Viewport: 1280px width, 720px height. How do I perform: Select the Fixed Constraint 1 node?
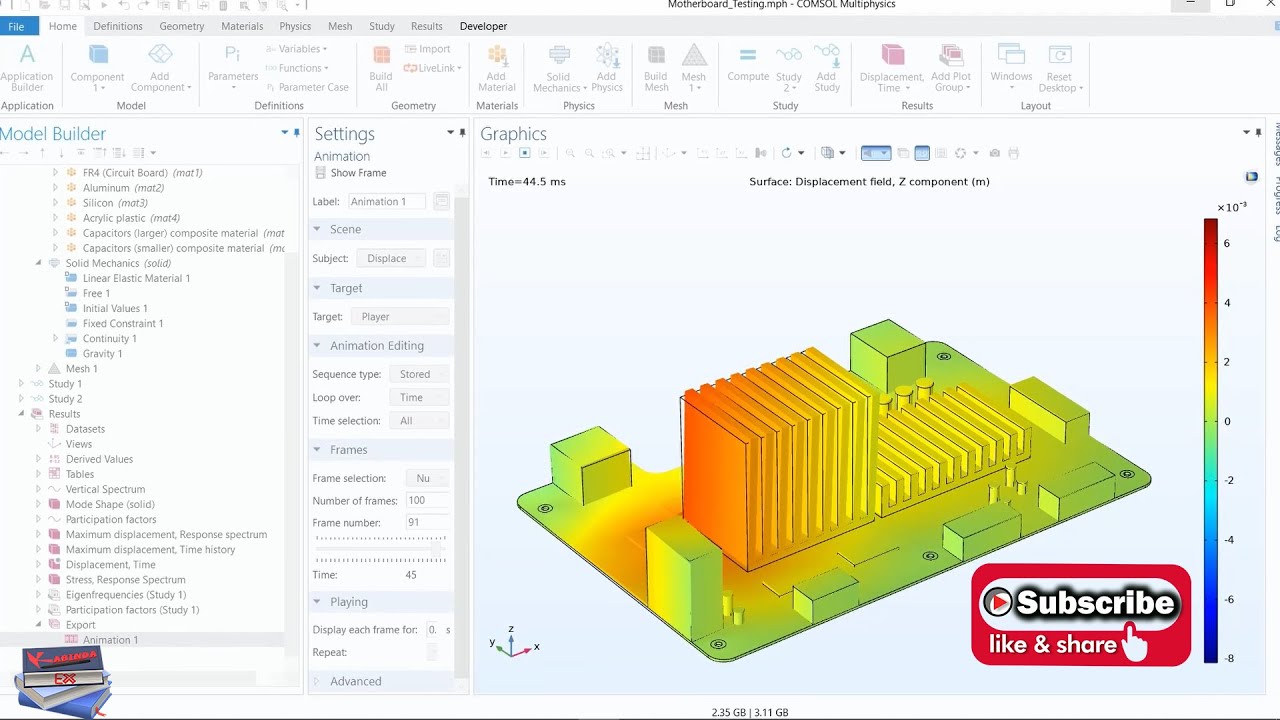click(x=122, y=323)
